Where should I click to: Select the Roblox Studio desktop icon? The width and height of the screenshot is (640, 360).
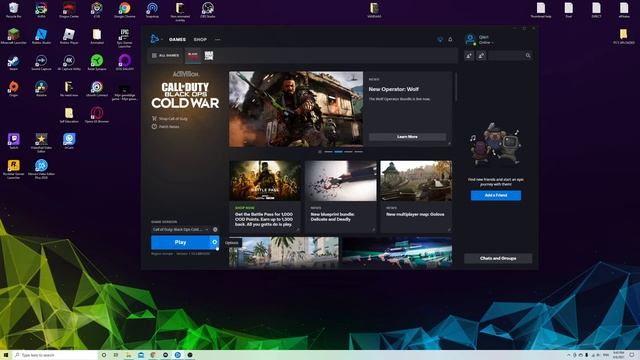[x=41, y=36]
